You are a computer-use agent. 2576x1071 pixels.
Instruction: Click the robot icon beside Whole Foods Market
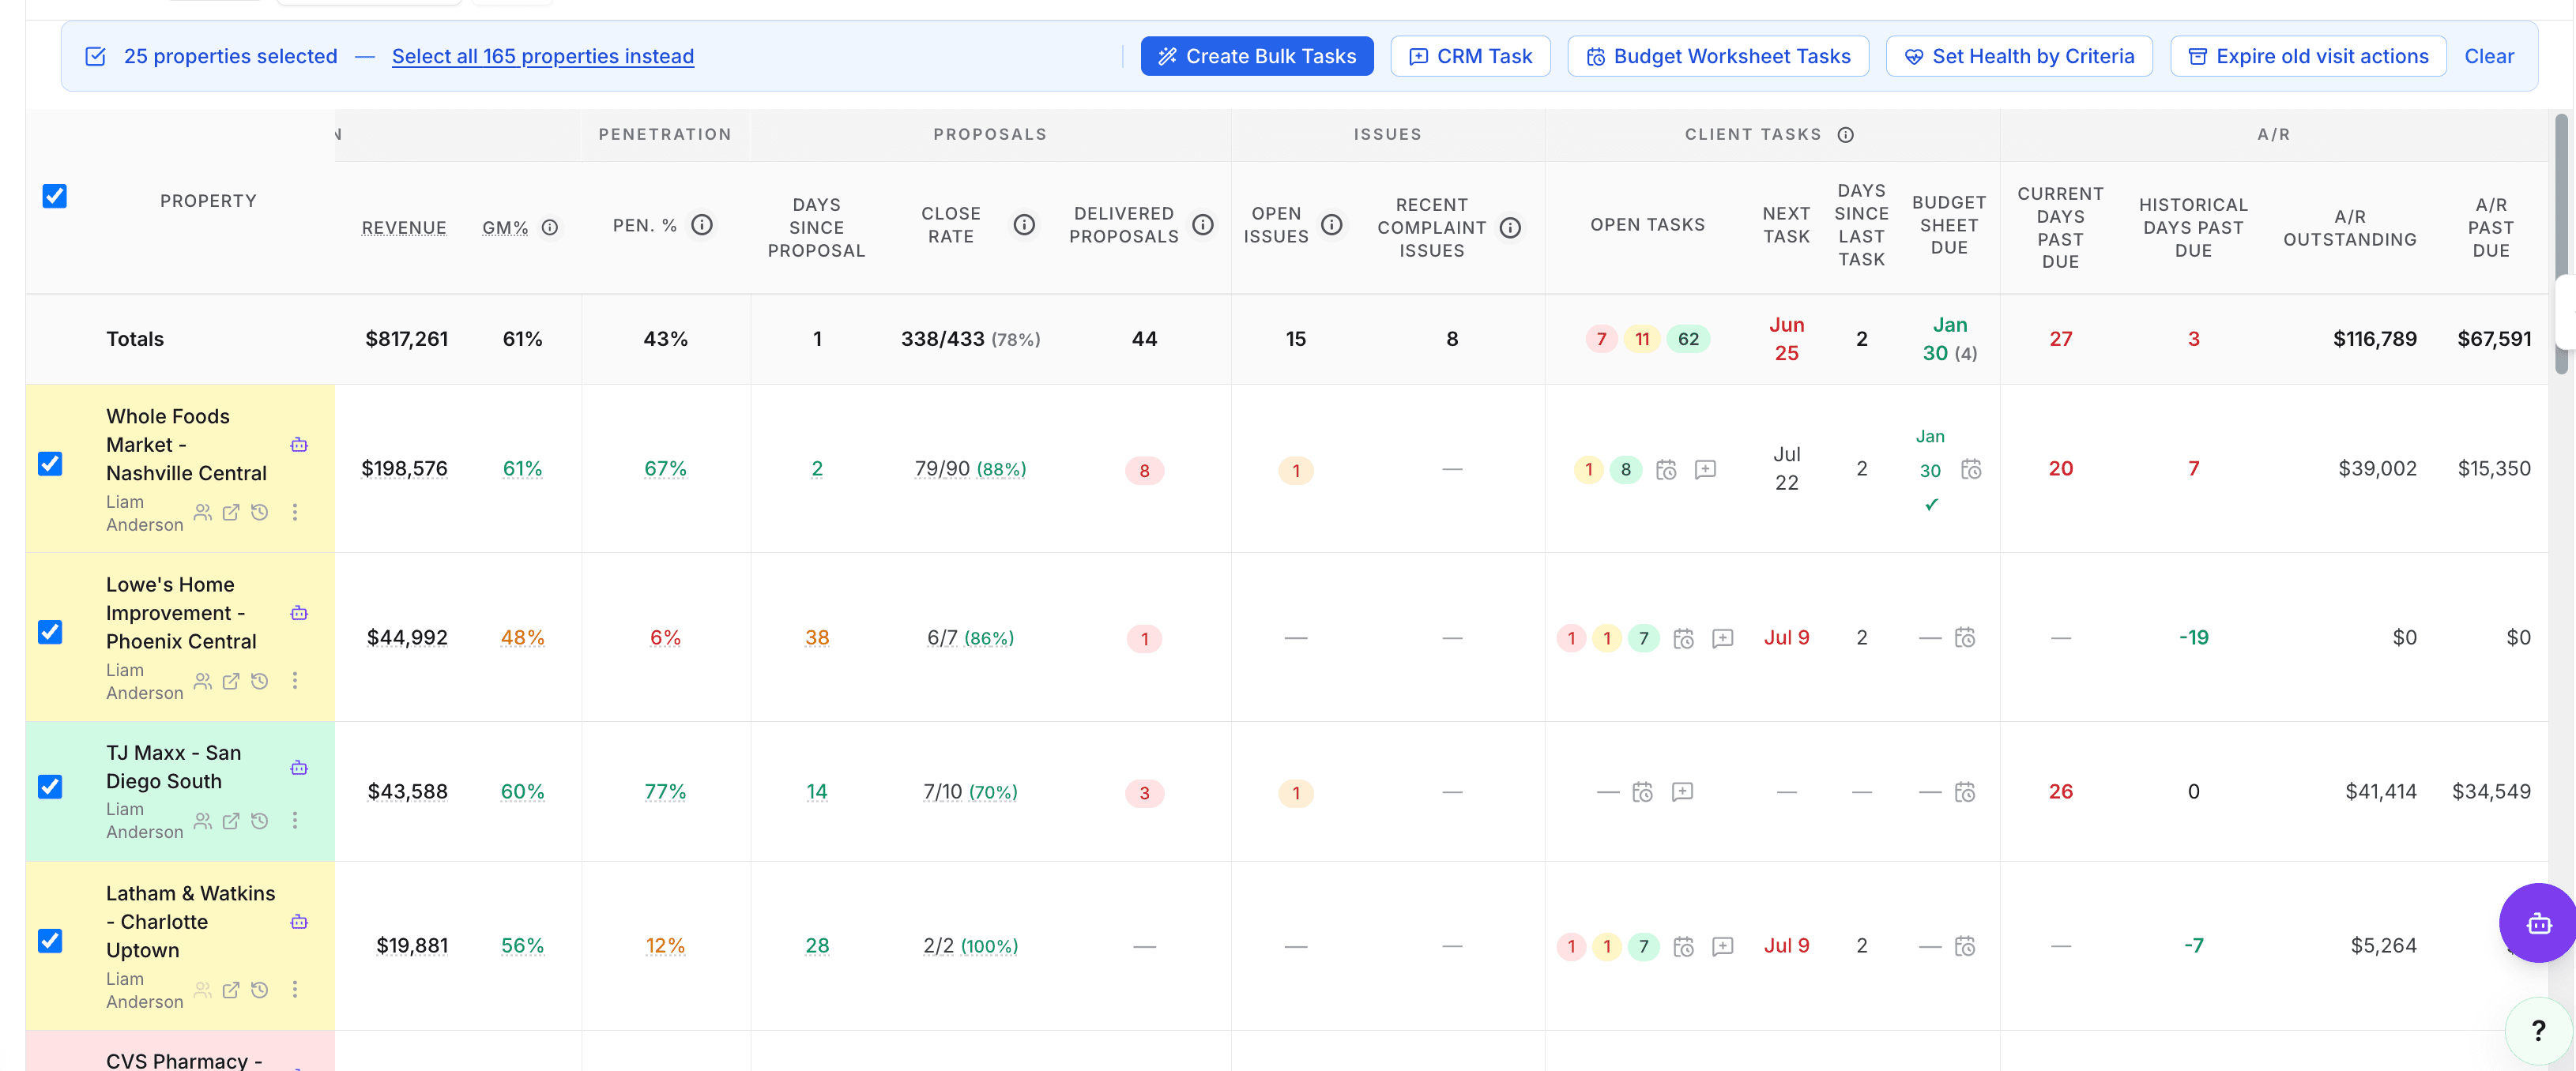299,445
